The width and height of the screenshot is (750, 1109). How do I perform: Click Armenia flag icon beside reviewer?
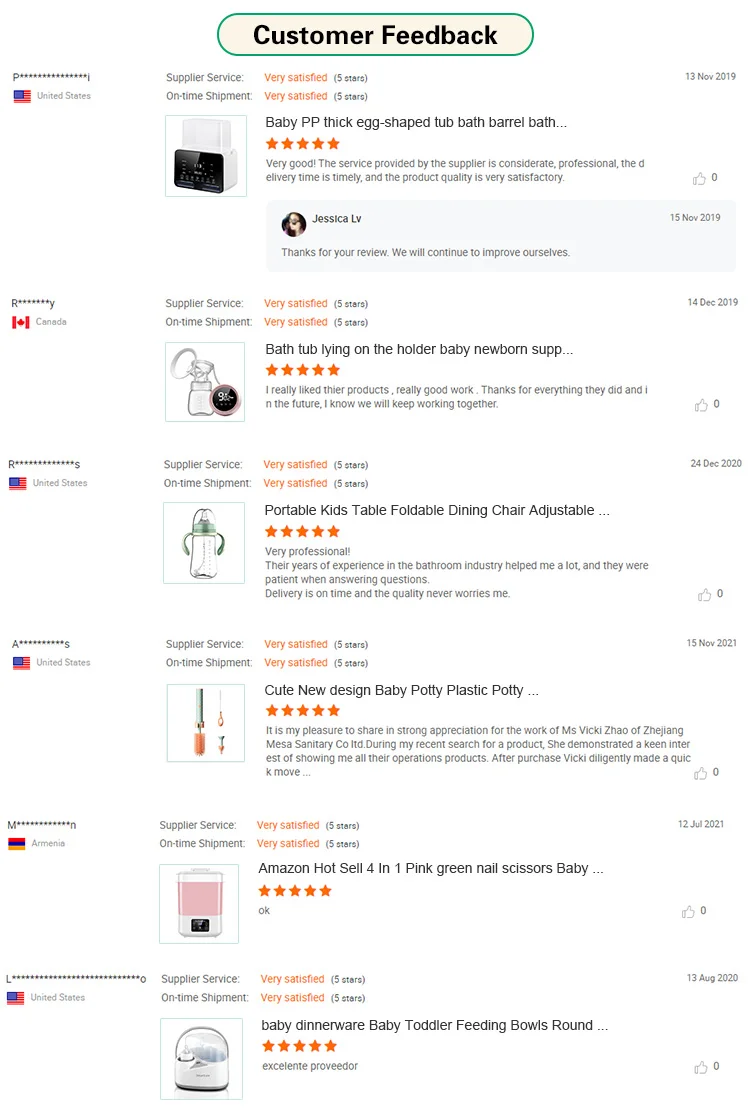tap(16, 844)
